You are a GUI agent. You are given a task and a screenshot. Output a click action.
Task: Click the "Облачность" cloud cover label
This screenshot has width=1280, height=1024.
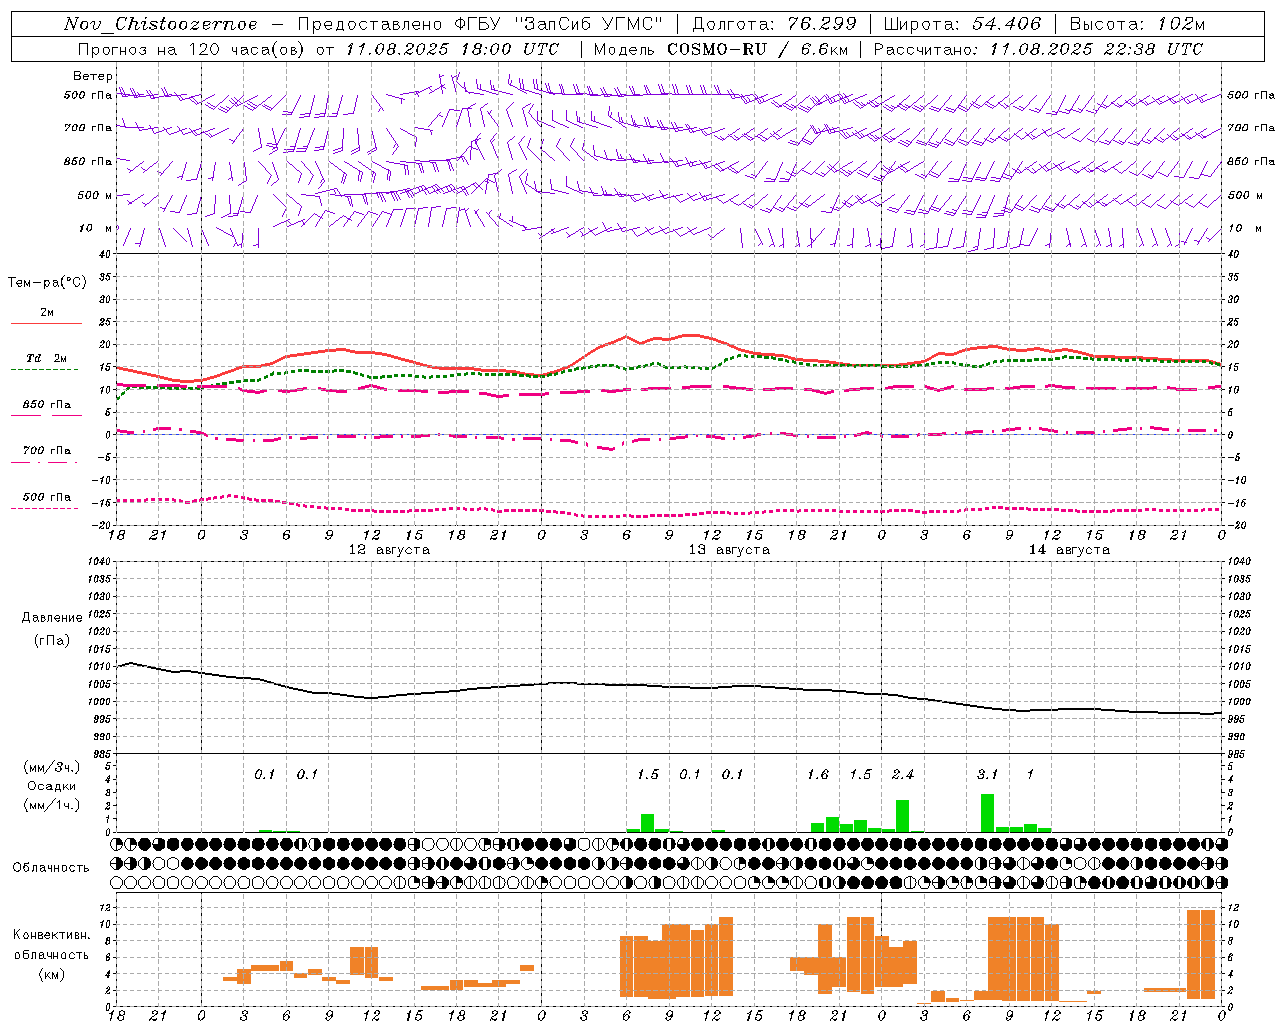pyautogui.click(x=51, y=867)
